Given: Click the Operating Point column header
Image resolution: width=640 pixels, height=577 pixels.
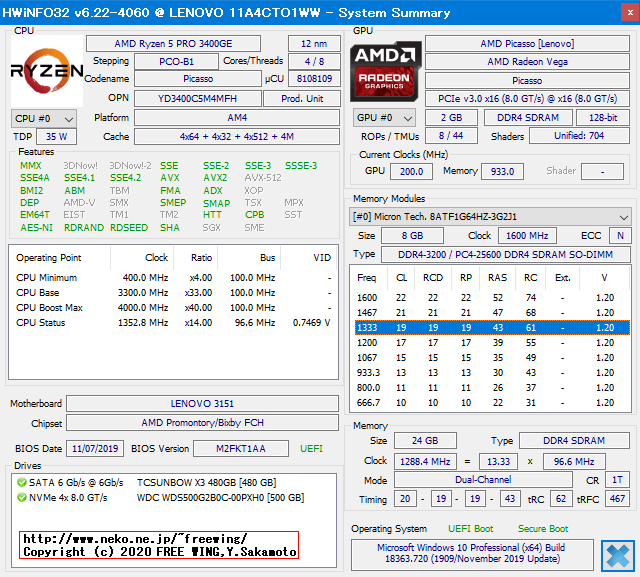Looking at the screenshot, I should pyautogui.click(x=60, y=258).
